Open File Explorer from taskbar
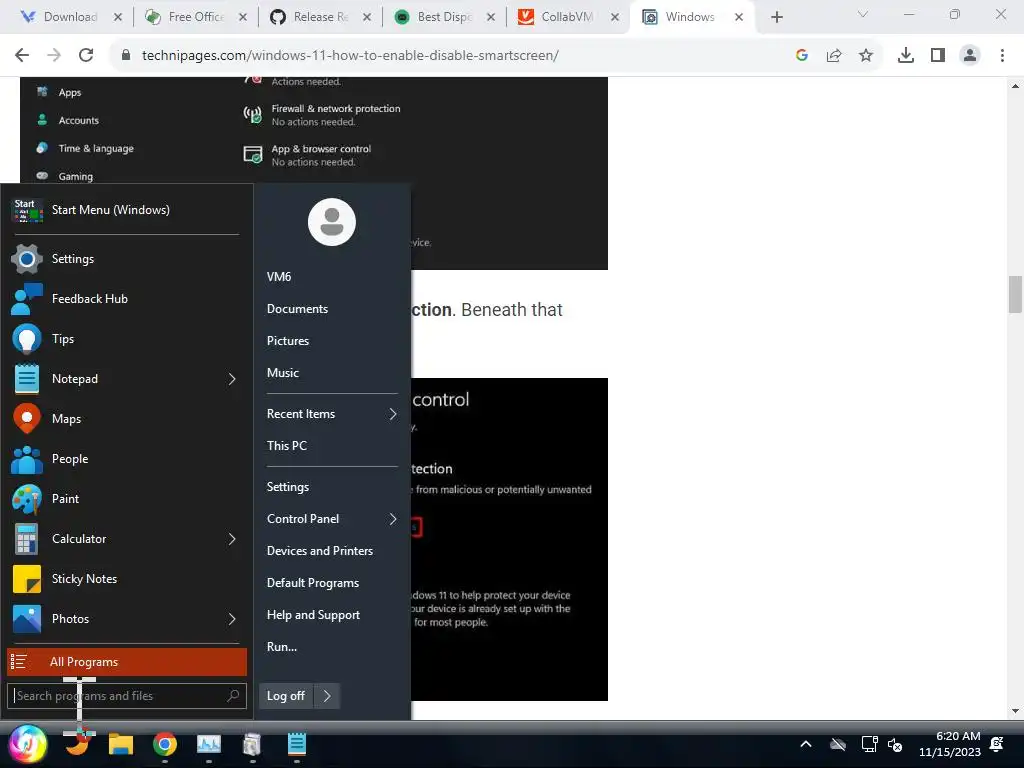This screenshot has height=768, width=1024. click(121, 744)
